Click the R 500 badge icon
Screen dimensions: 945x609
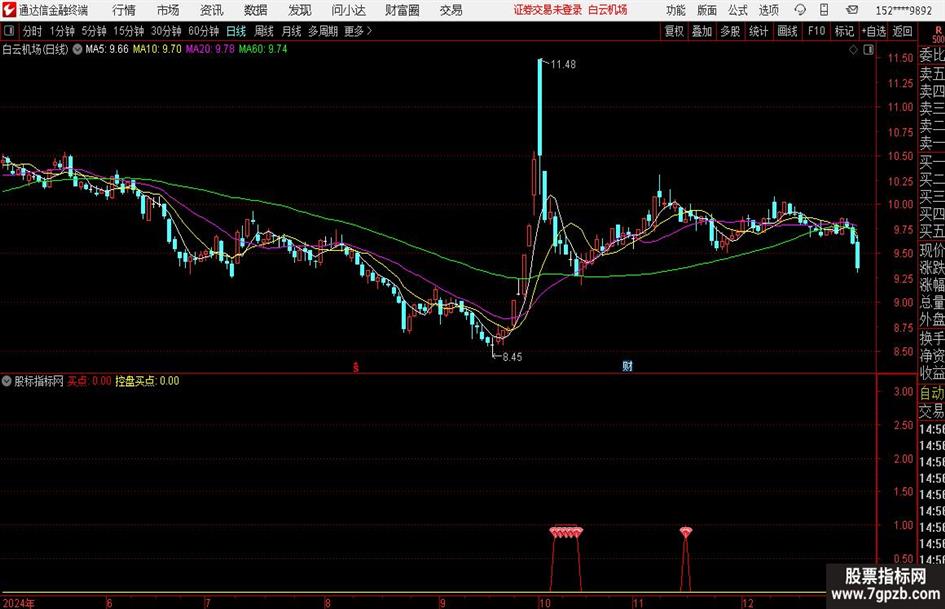[x=938, y=34]
